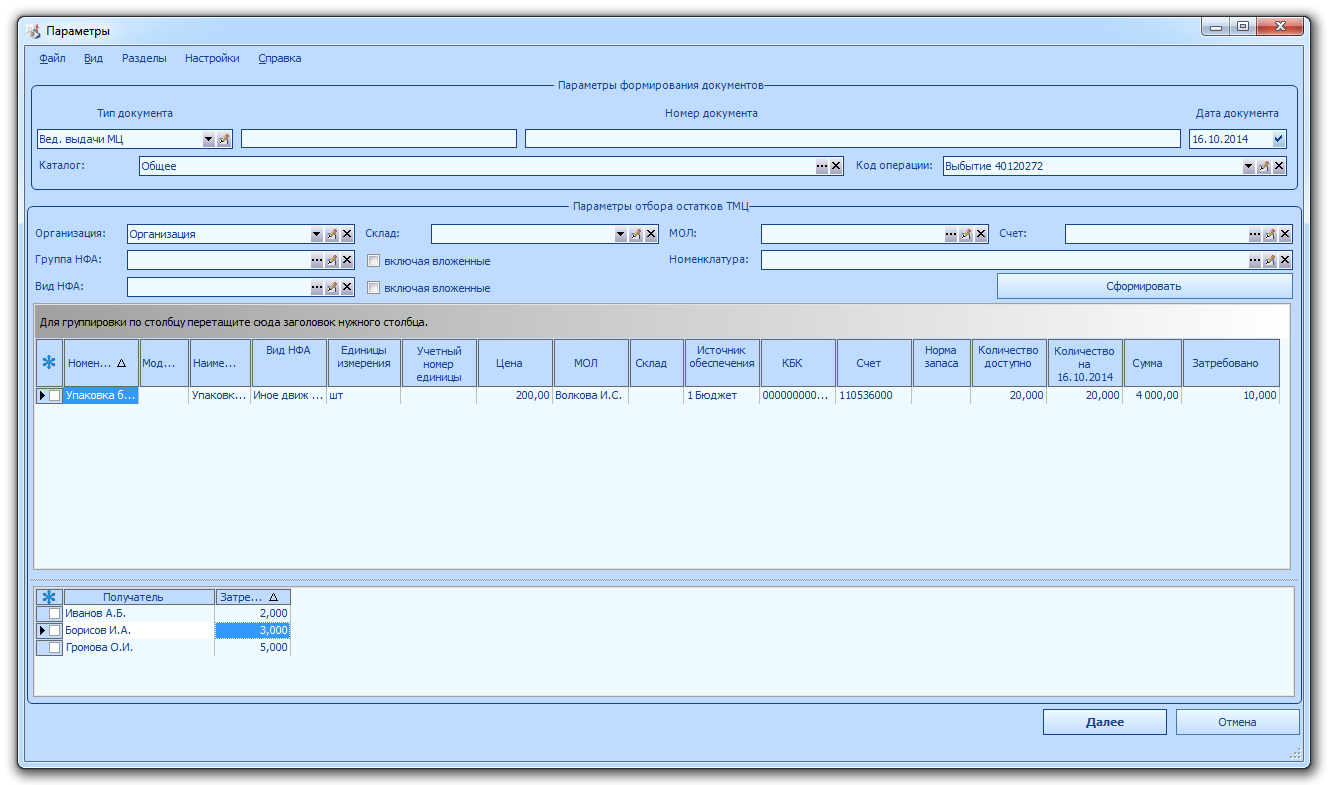This screenshot has width=1329, height=785.
Task: Expand the Код операции dropdown
Action: [x=1249, y=166]
